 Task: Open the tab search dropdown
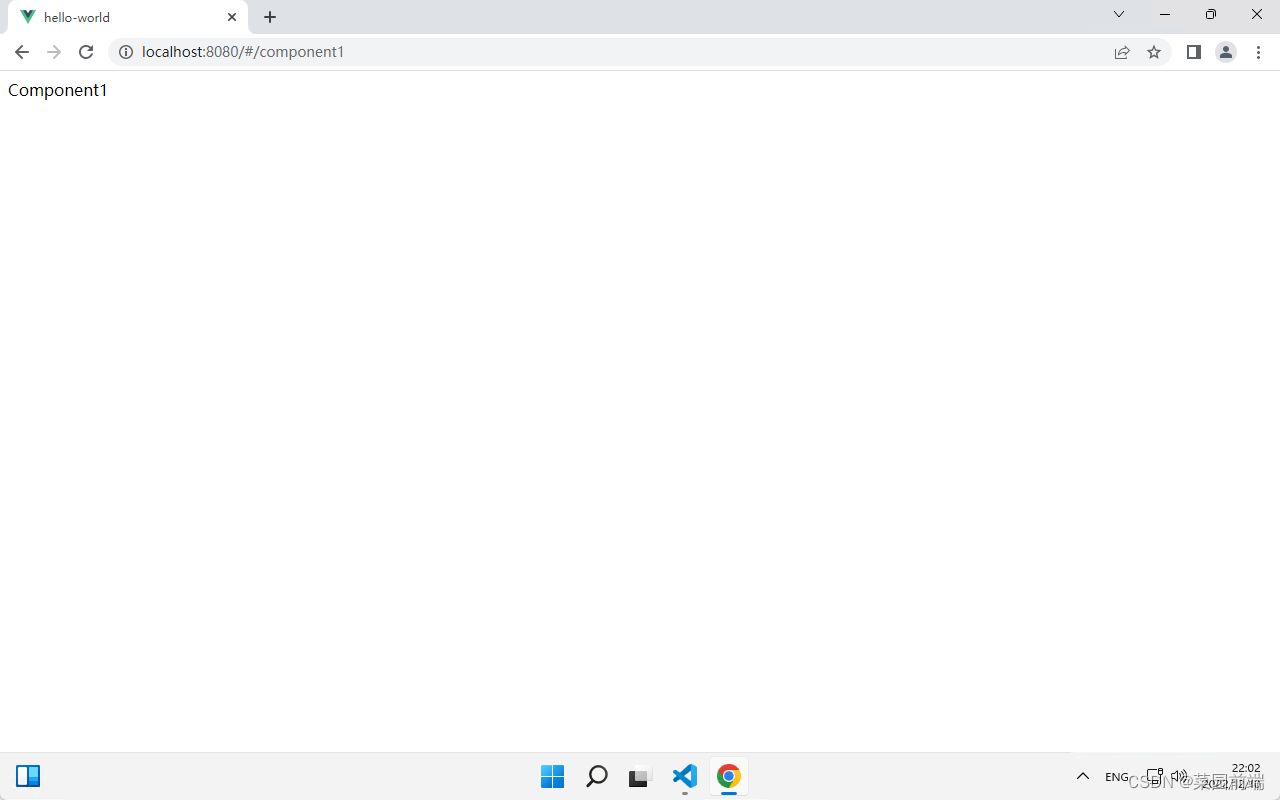[1119, 14]
